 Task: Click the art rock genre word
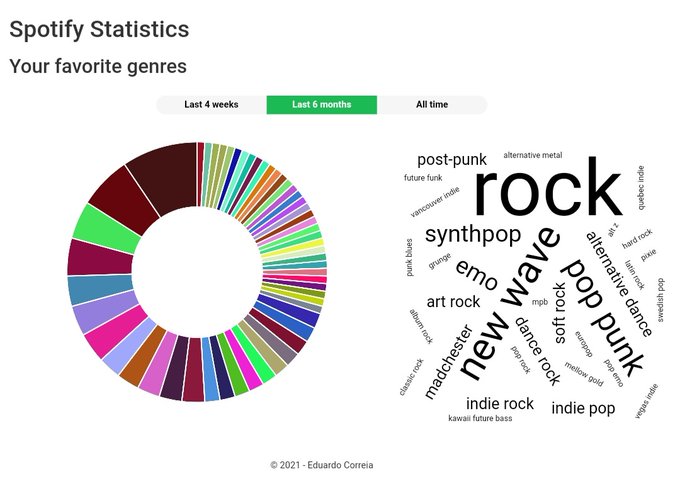(x=453, y=301)
